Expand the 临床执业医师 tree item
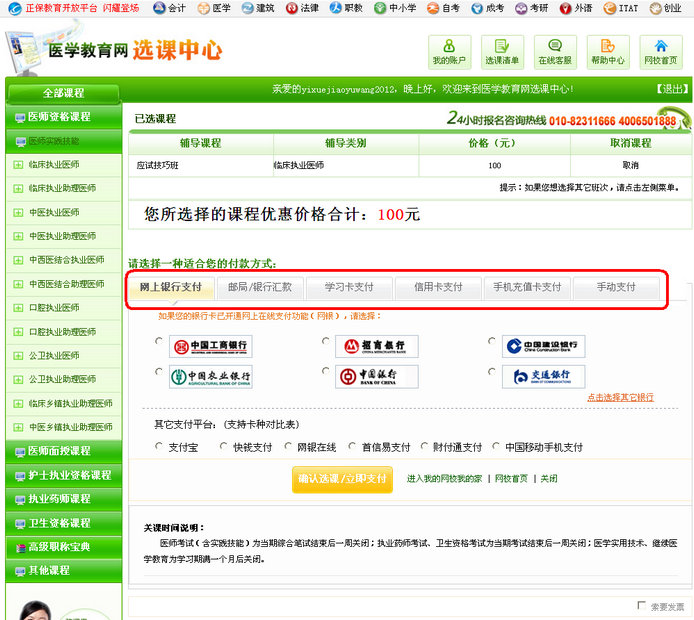694x620 pixels. (x=18, y=164)
